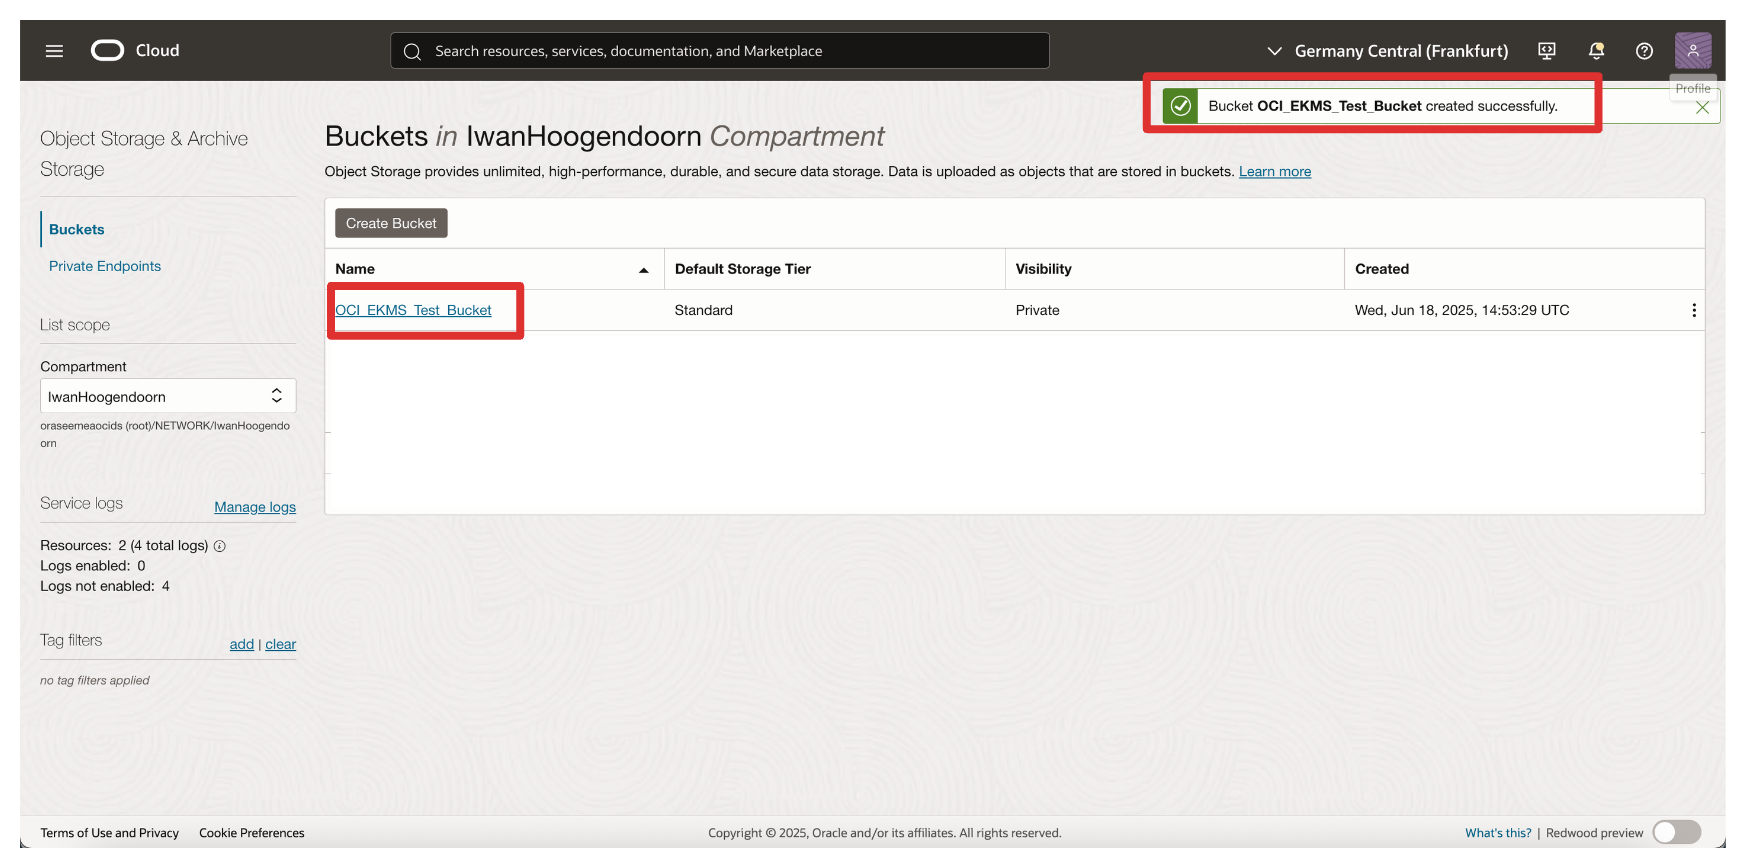Click the info icon next to Resources
The height and width of the screenshot is (868, 1745).
point(220,546)
